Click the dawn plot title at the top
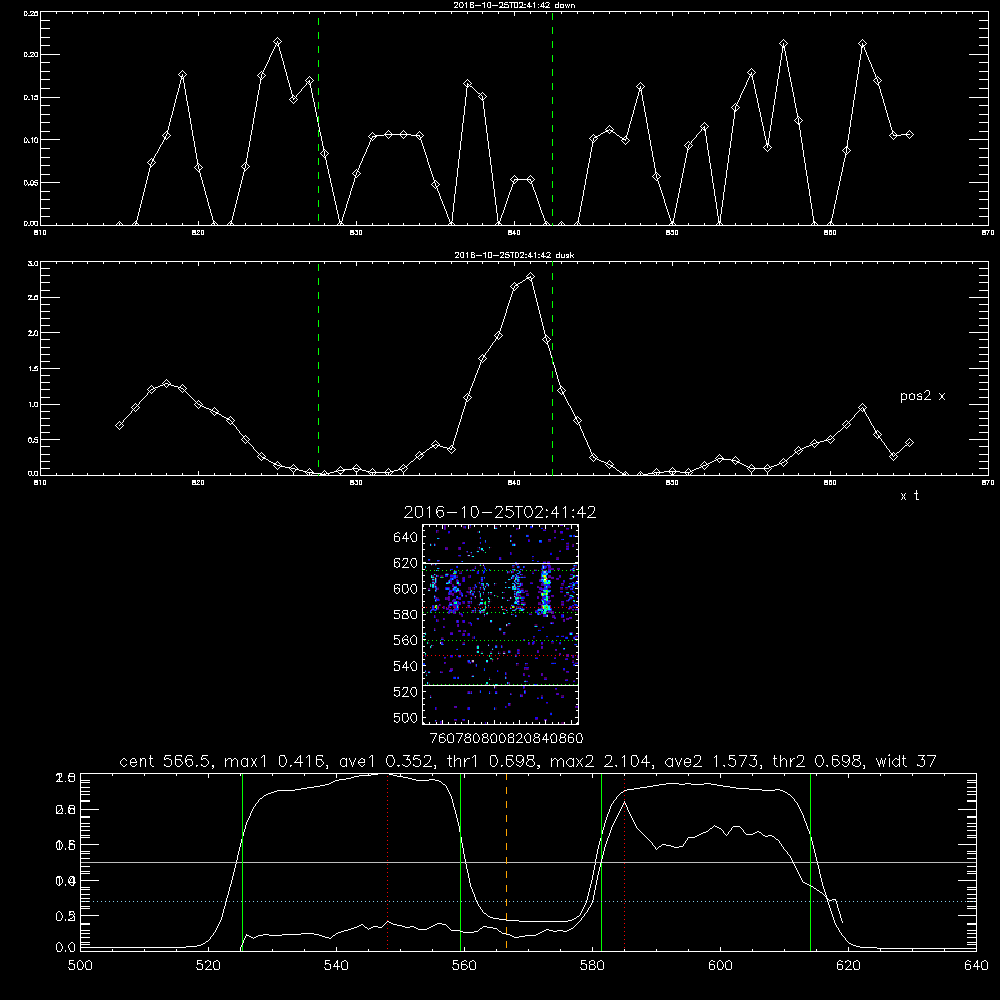The height and width of the screenshot is (1000, 1000). 515,5
